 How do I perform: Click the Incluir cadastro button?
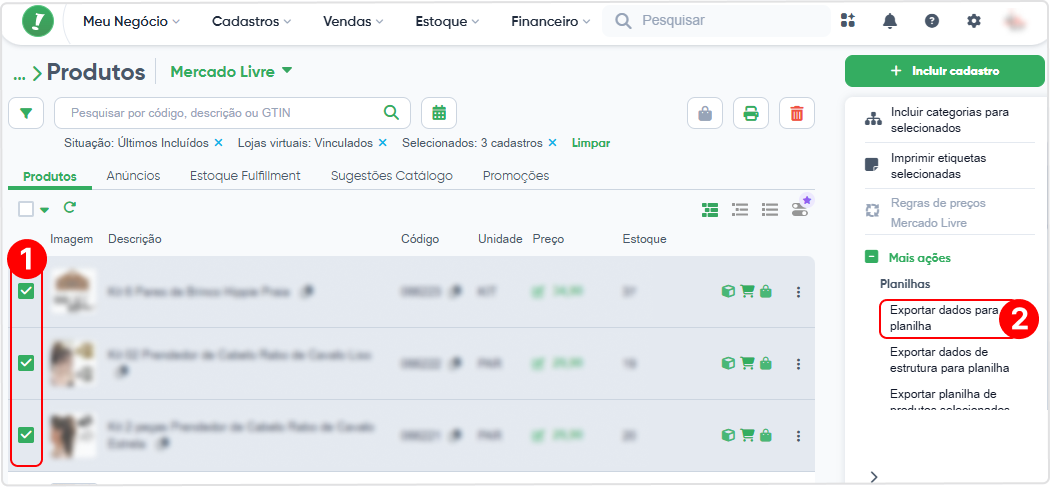[944, 71]
